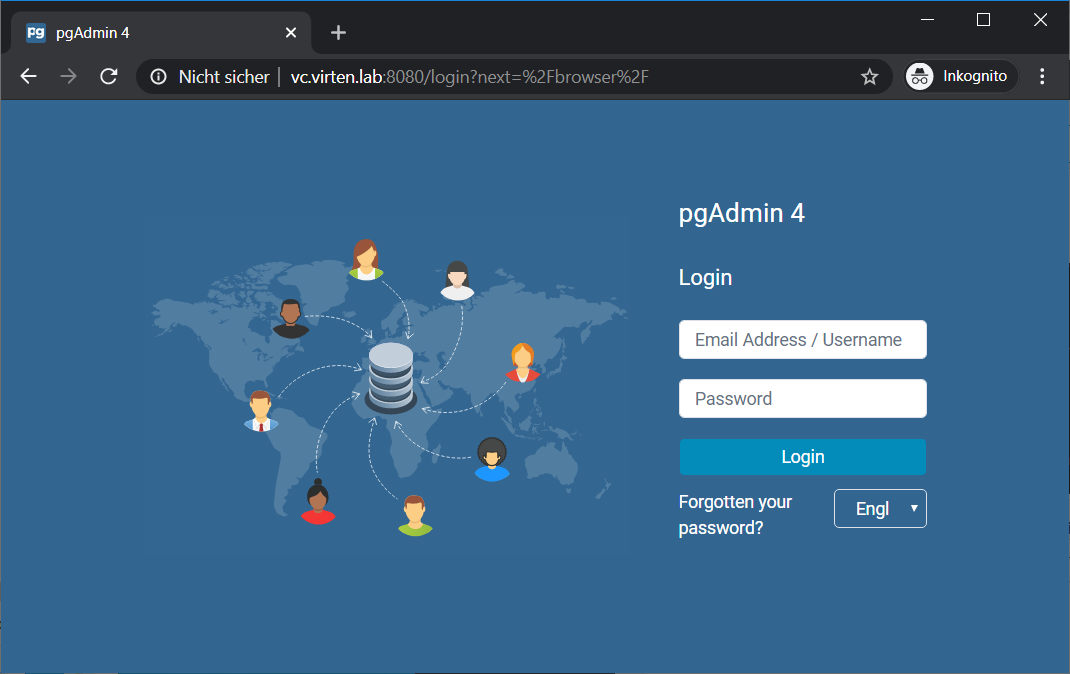The height and width of the screenshot is (674, 1070).
Task: Focus the Password input field
Action: [802, 398]
